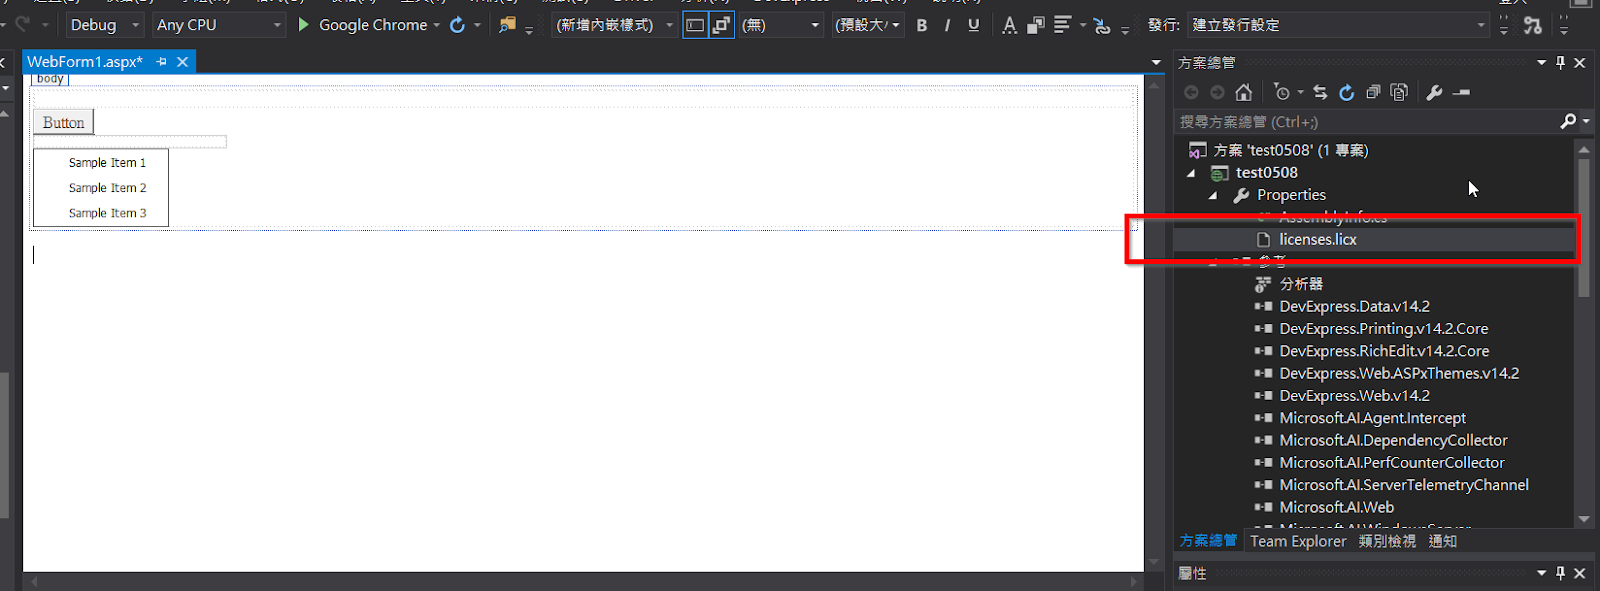The width and height of the screenshot is (1600, 591).
Task: Collapse the test0508 project node
Action: click(1191, 173)
